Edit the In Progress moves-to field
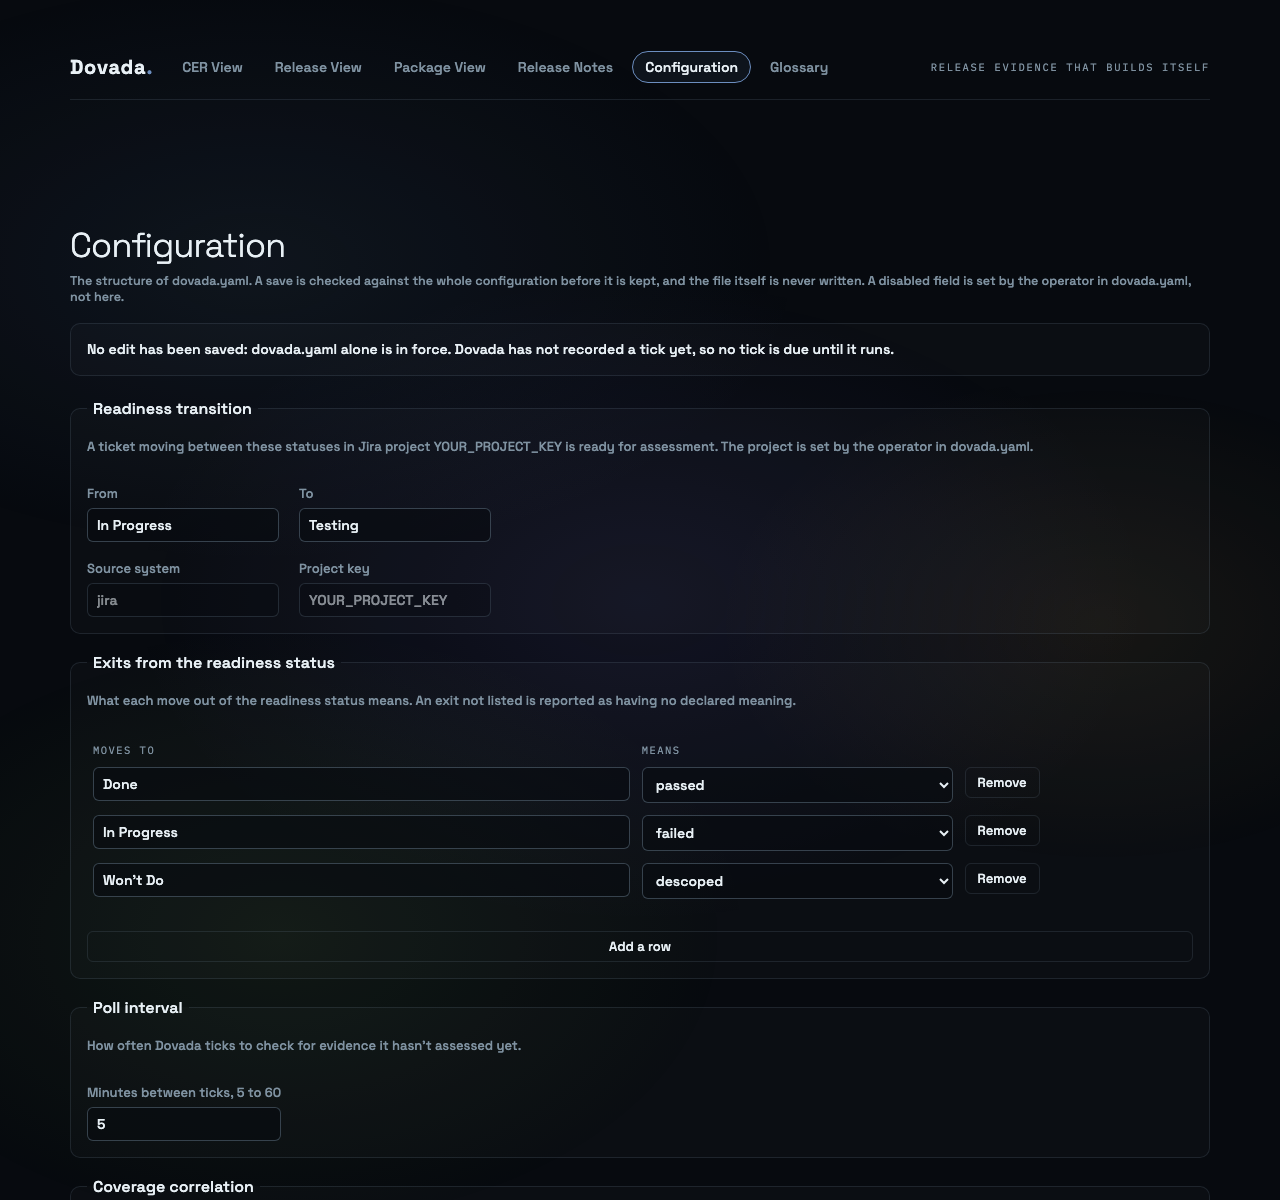This screenshot has width=1280, height=1200. click(361, 832)
